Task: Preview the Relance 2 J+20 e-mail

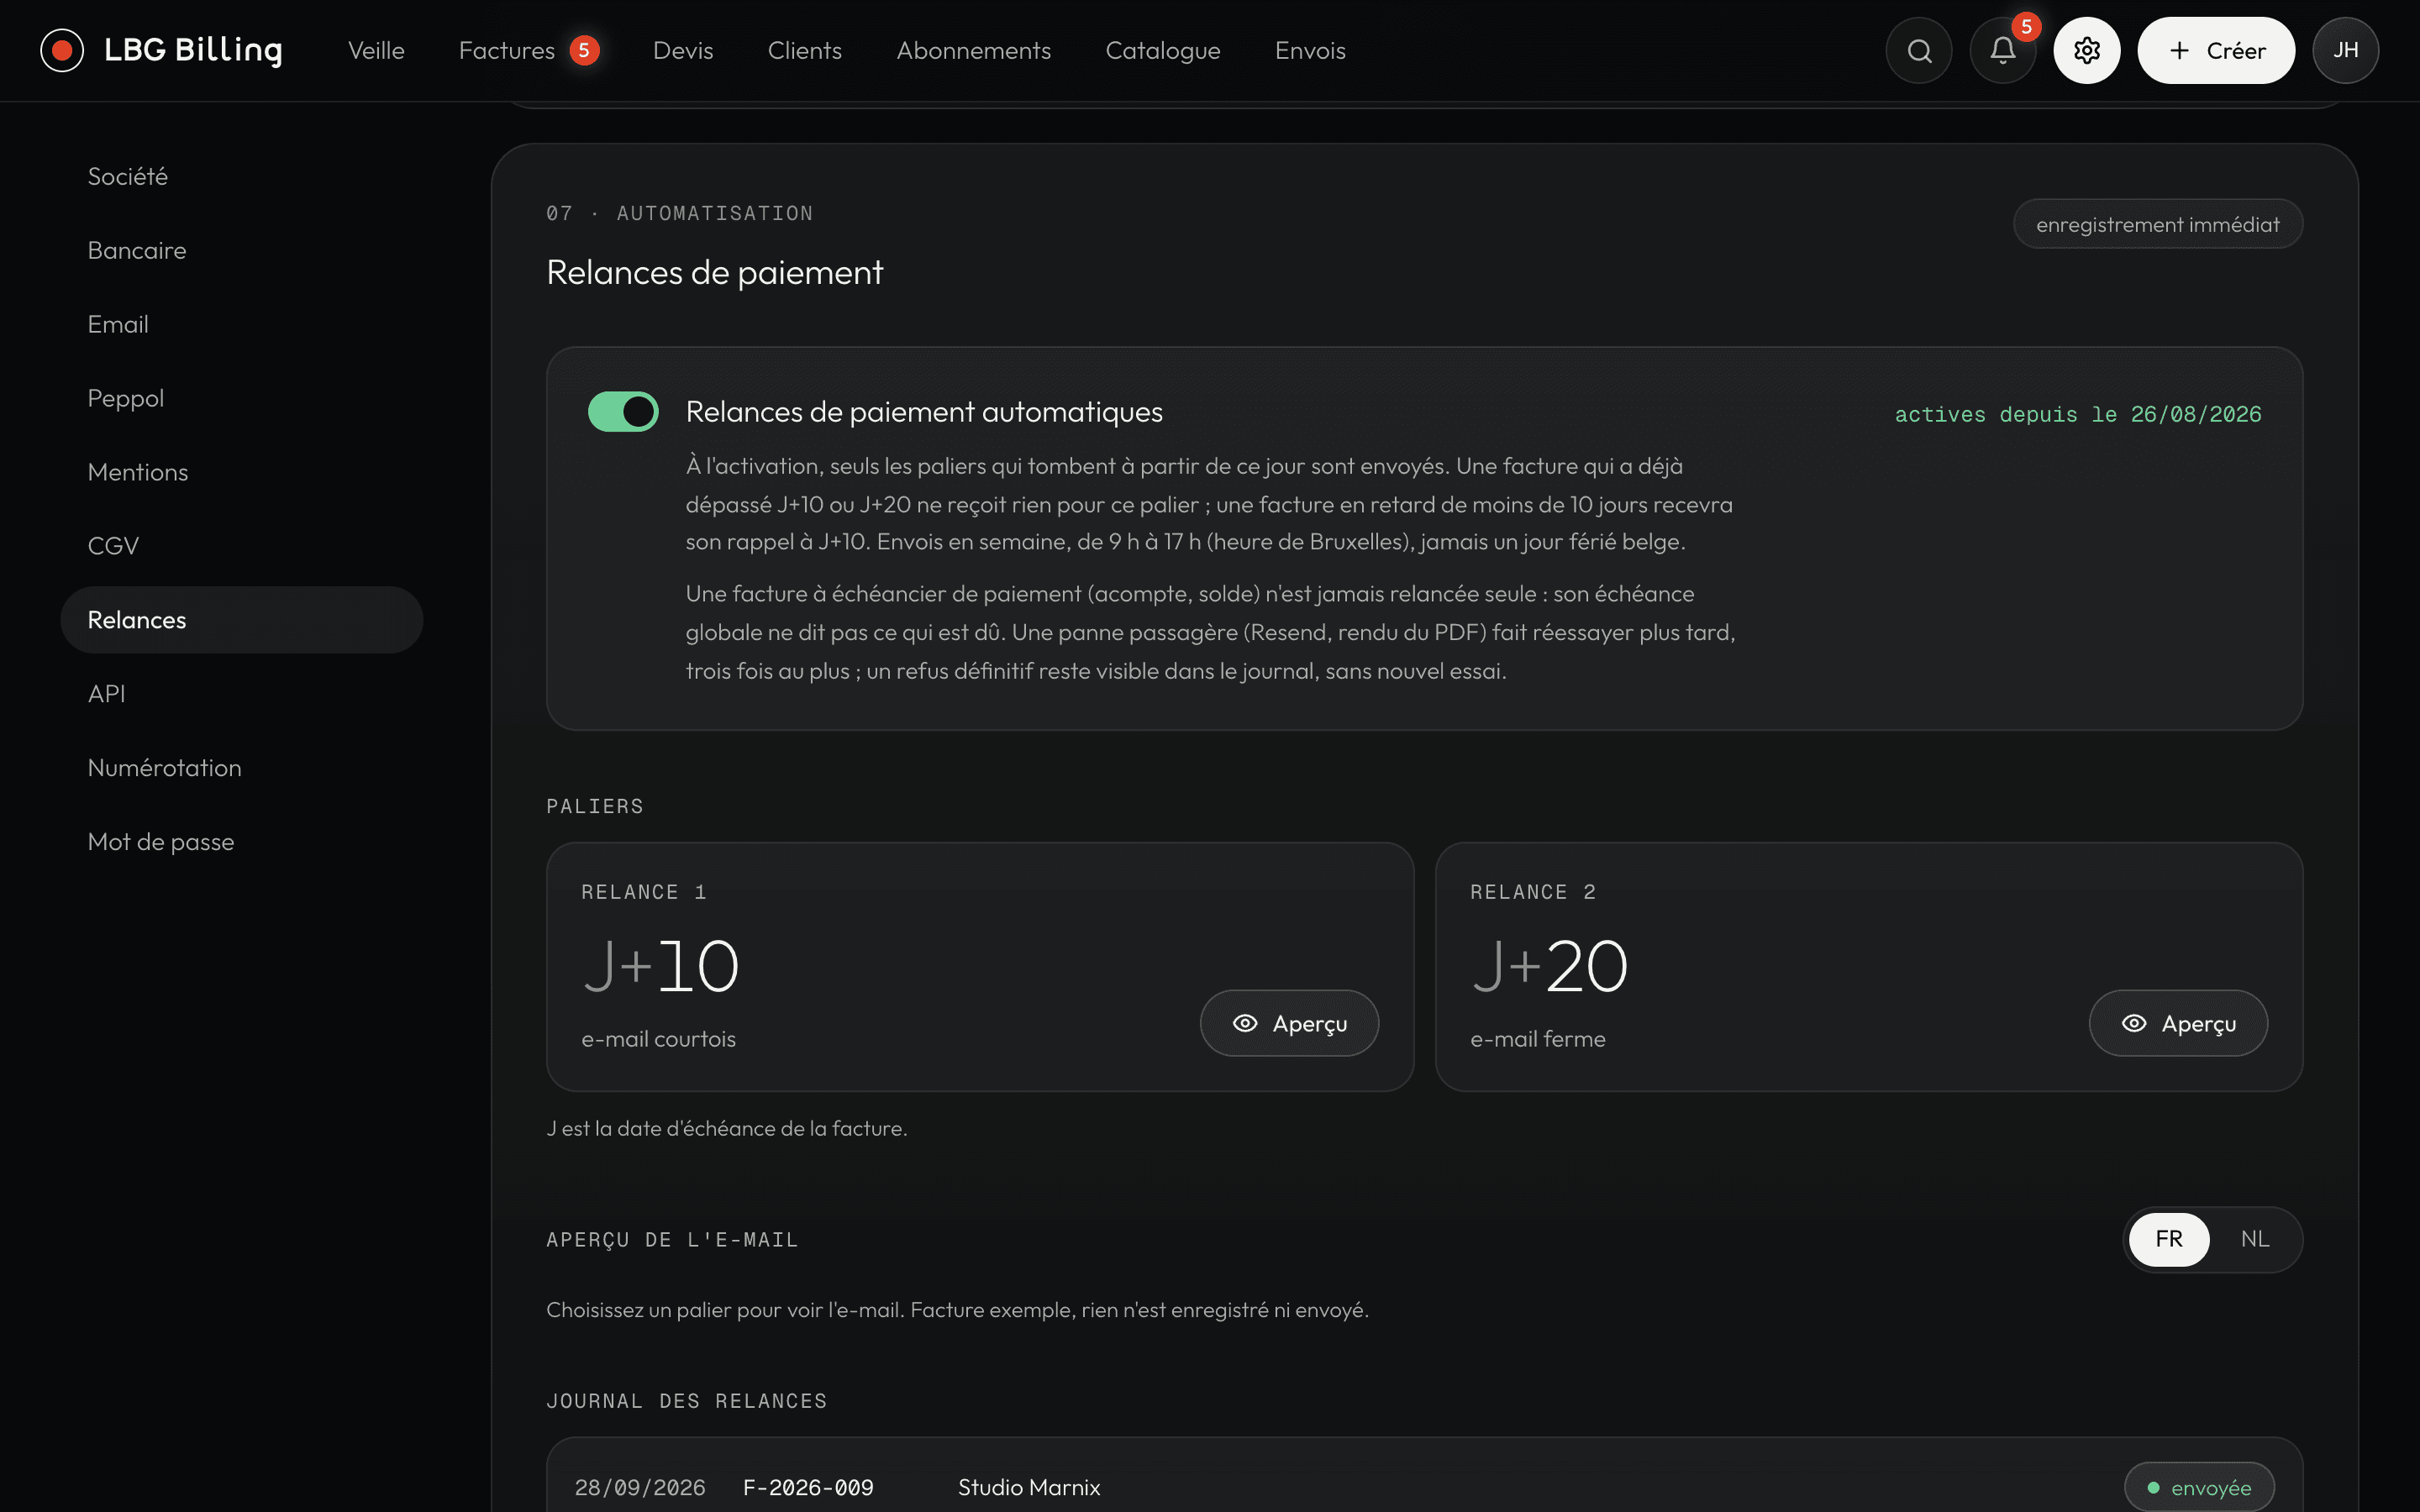Action: [x=2178, y=1023]
